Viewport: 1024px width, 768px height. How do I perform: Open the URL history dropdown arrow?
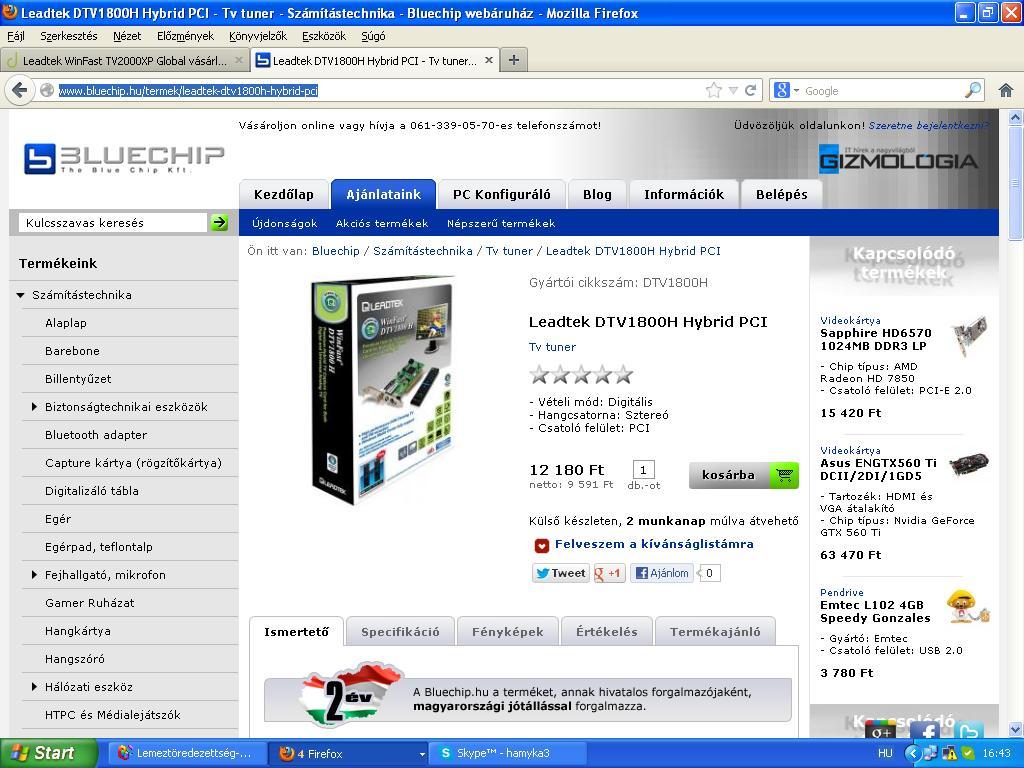(x=733, y=91)
